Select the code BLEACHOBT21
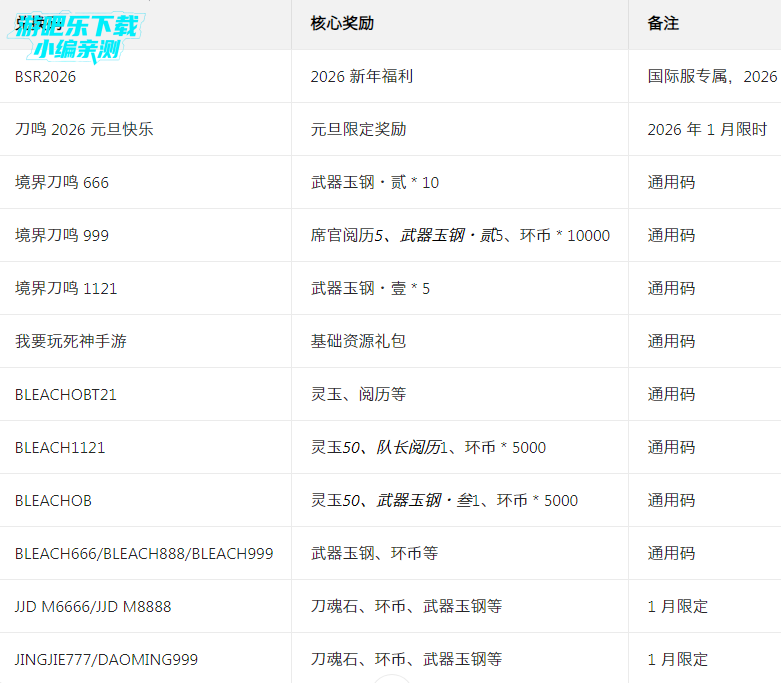Screen dimensions: 781x683 click(x=65, y=395)
